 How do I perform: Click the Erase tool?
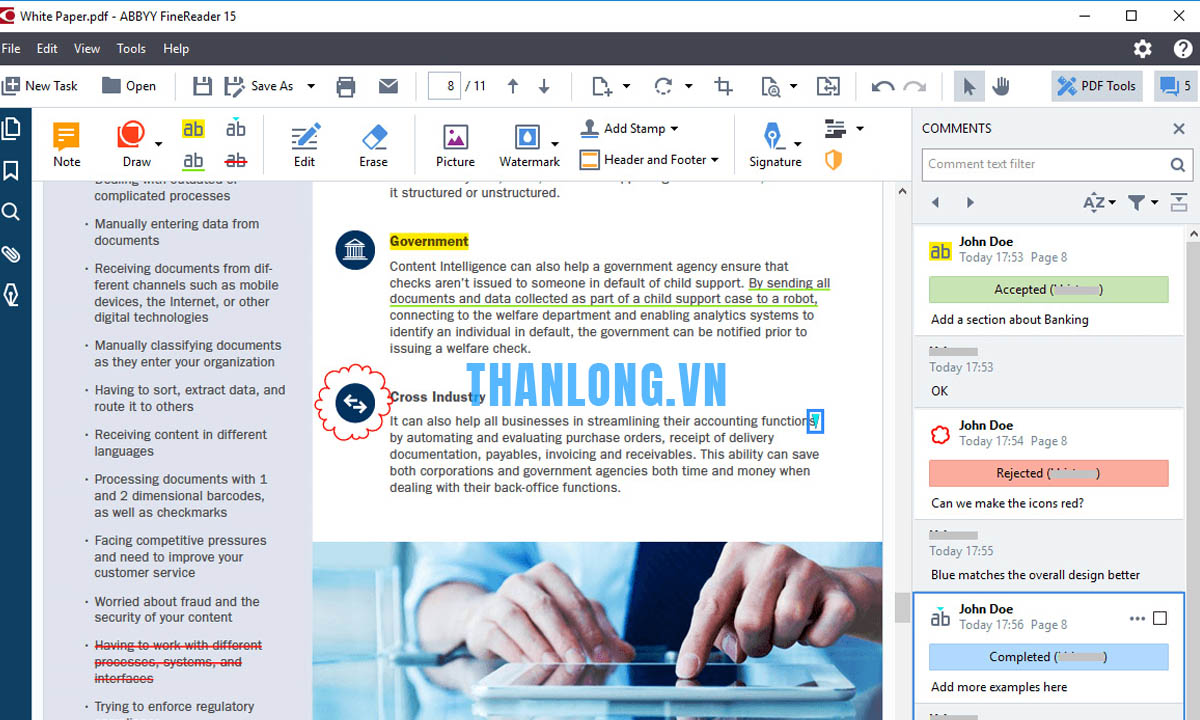pos(373,145)
